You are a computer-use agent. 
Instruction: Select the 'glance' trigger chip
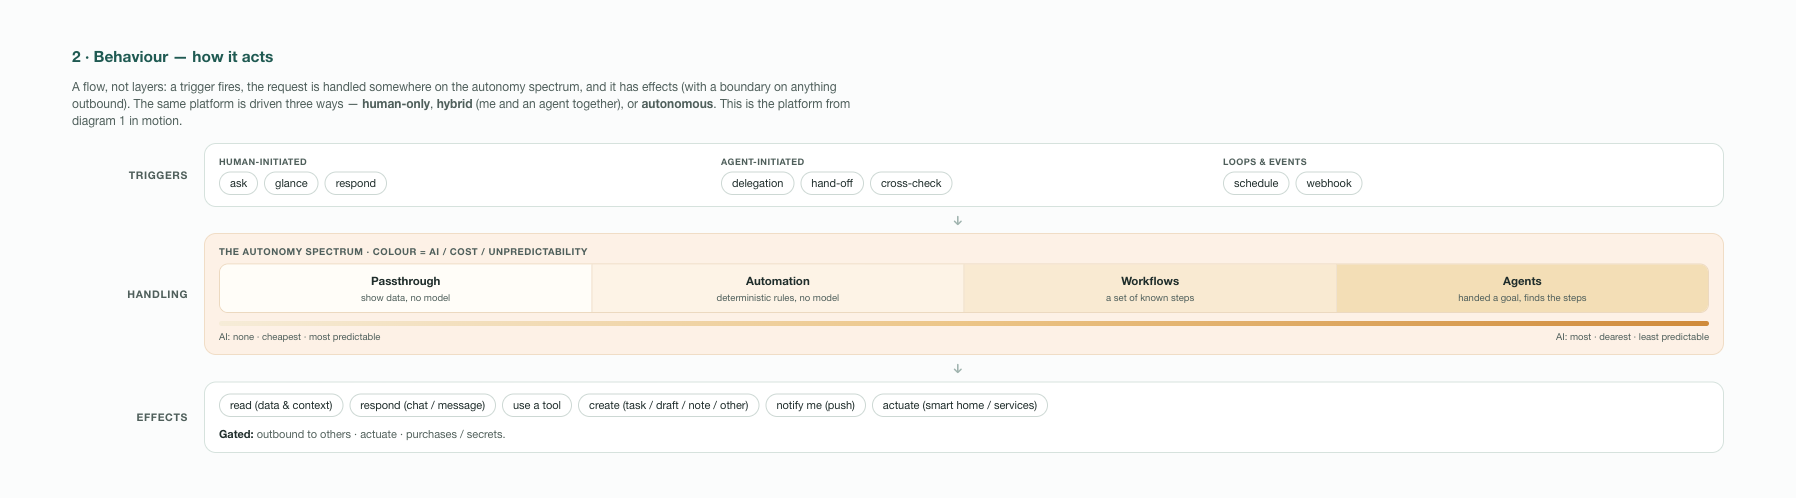click(291, 183)
